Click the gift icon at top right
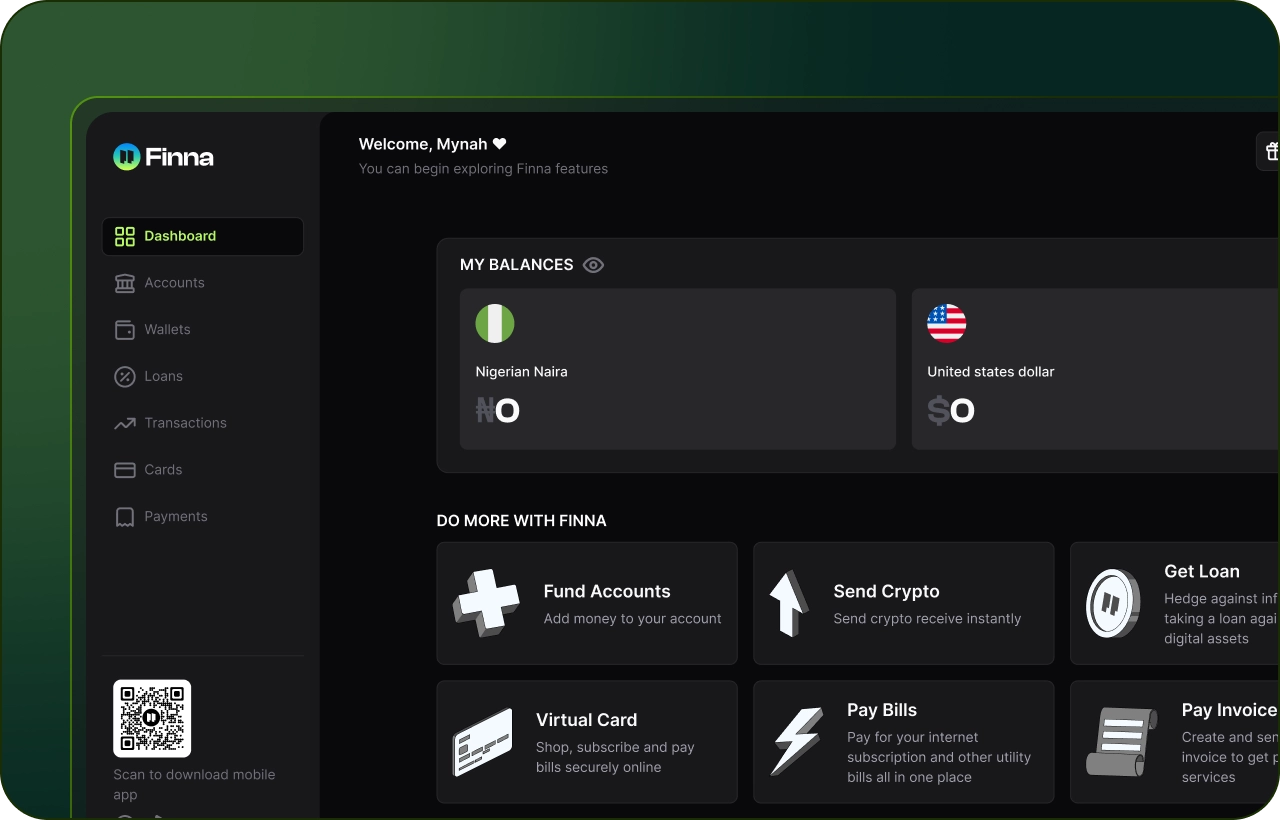This screenshot has height=820, width=1280. pos(1270,152)
